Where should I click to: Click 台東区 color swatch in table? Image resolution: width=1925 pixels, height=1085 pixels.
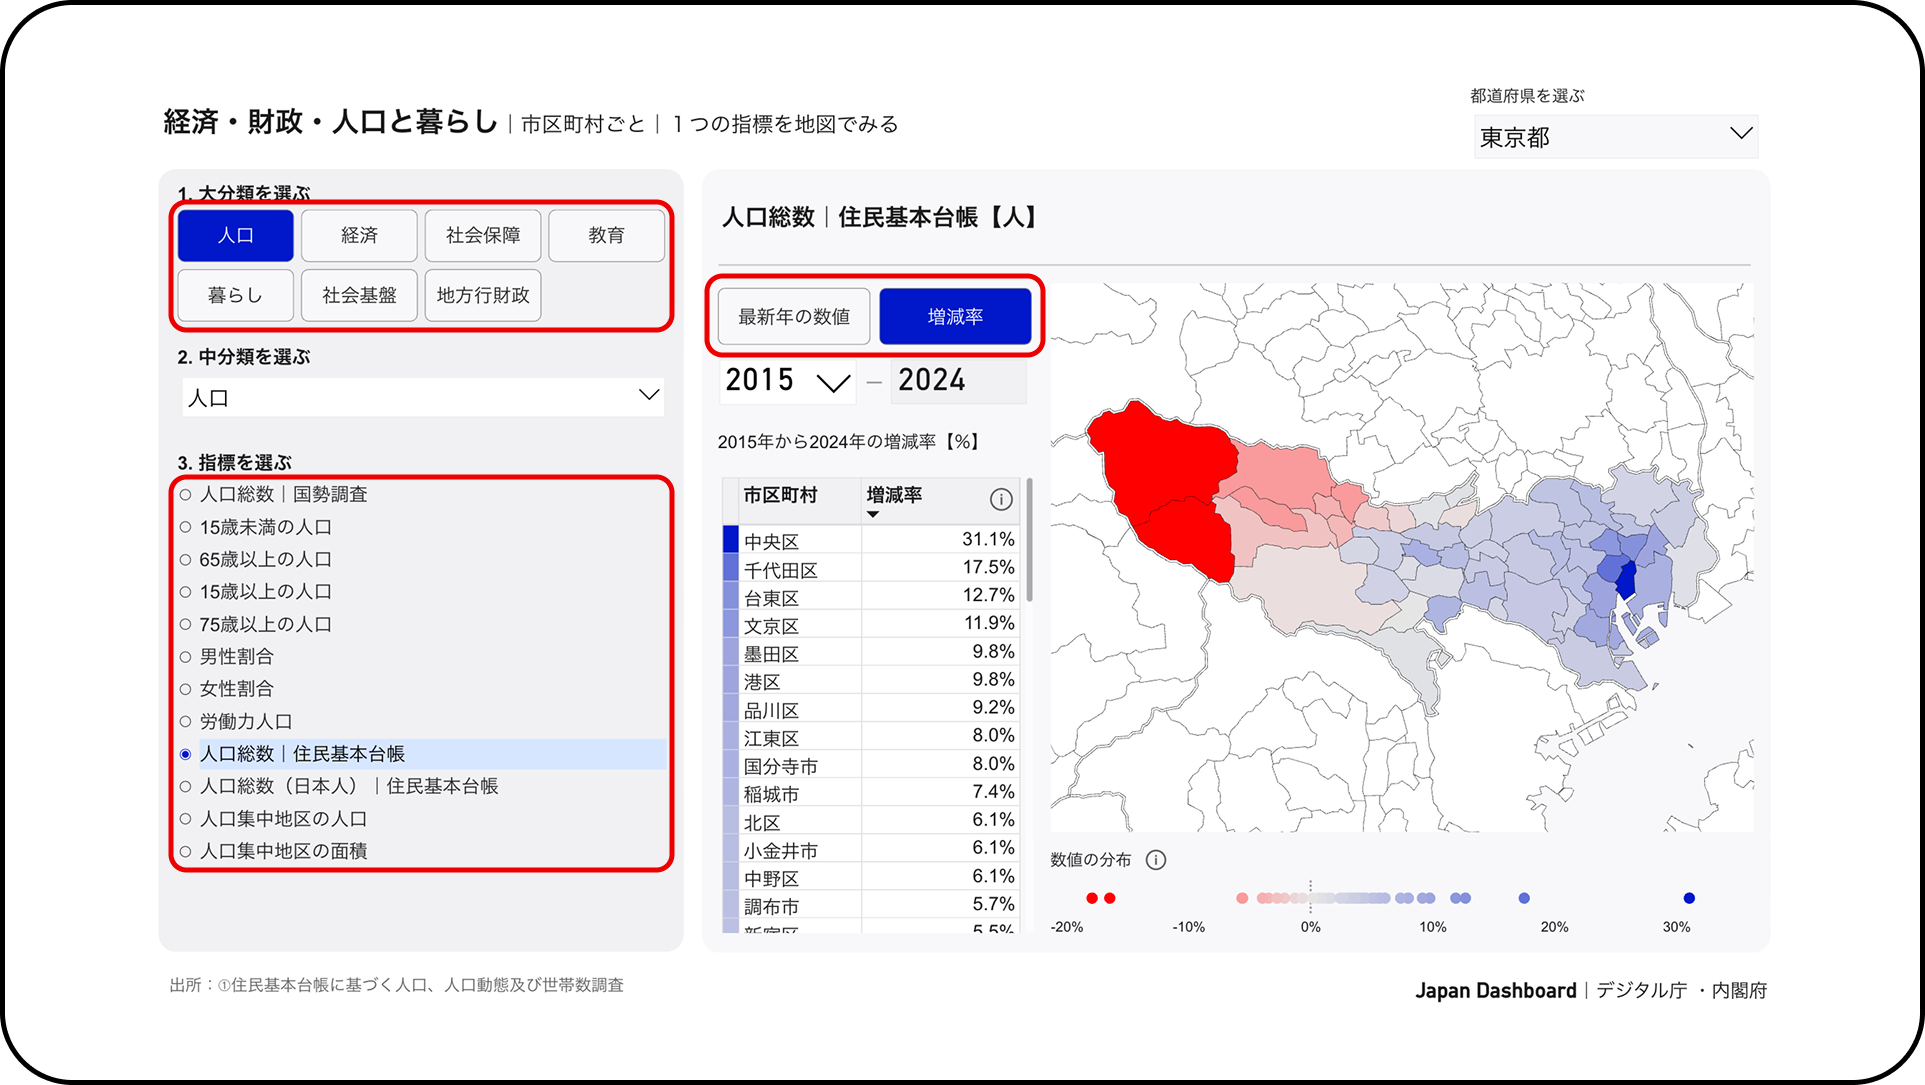pyautogui.click(x=731, y=596)
